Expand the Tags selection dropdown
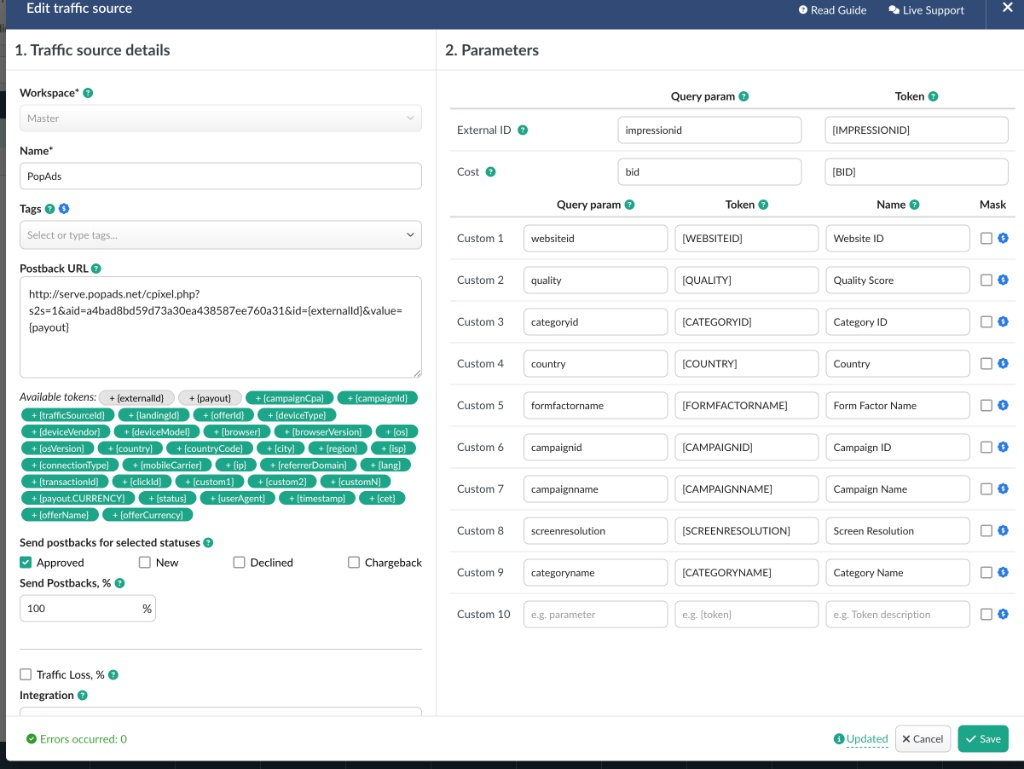 (220, 235)
